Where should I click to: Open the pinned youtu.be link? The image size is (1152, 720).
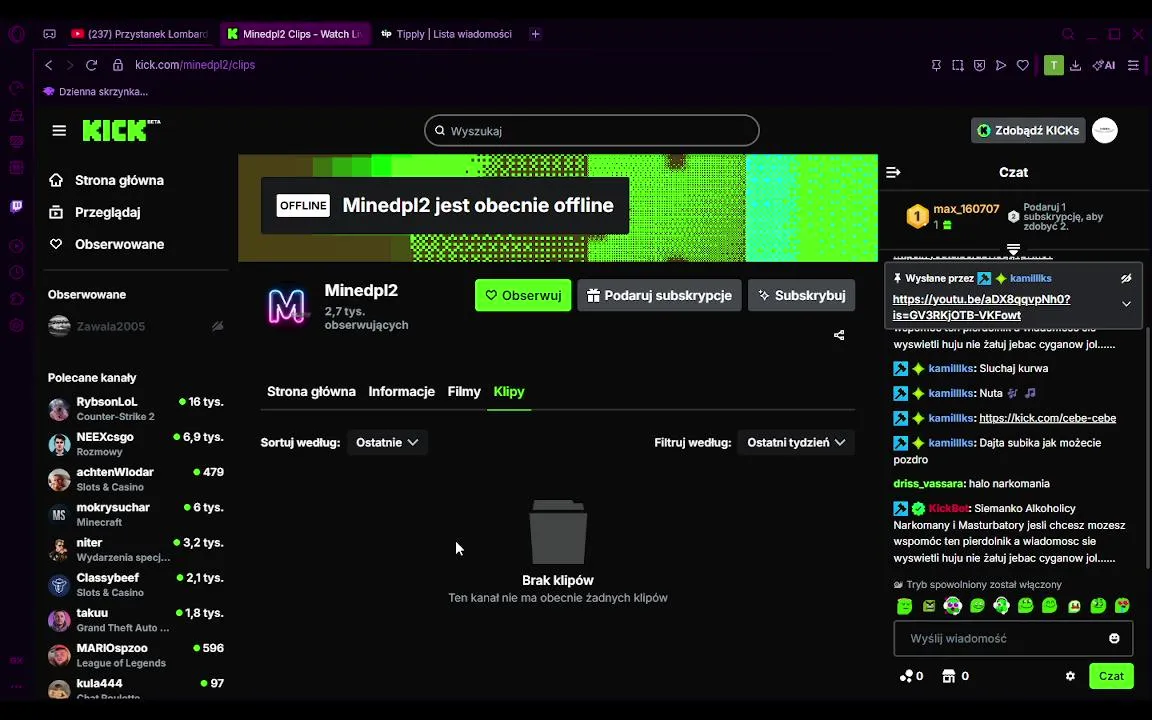click(981, 307)
